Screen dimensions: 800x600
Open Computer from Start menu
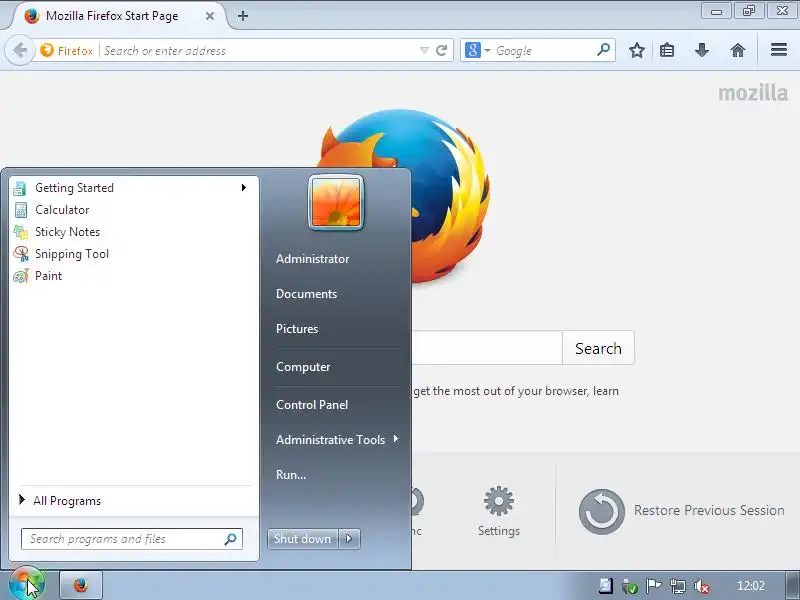coord(303,367)
